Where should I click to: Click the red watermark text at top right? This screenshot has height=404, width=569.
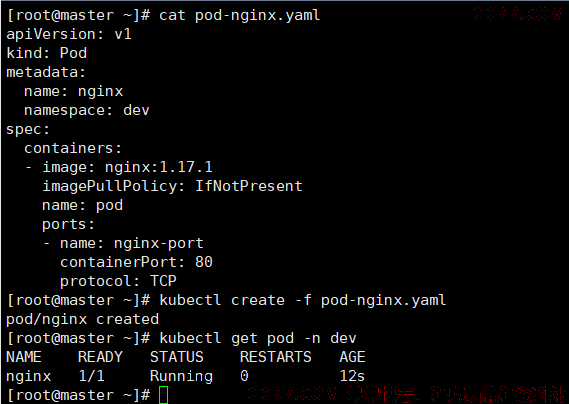(x=517, y=14)
